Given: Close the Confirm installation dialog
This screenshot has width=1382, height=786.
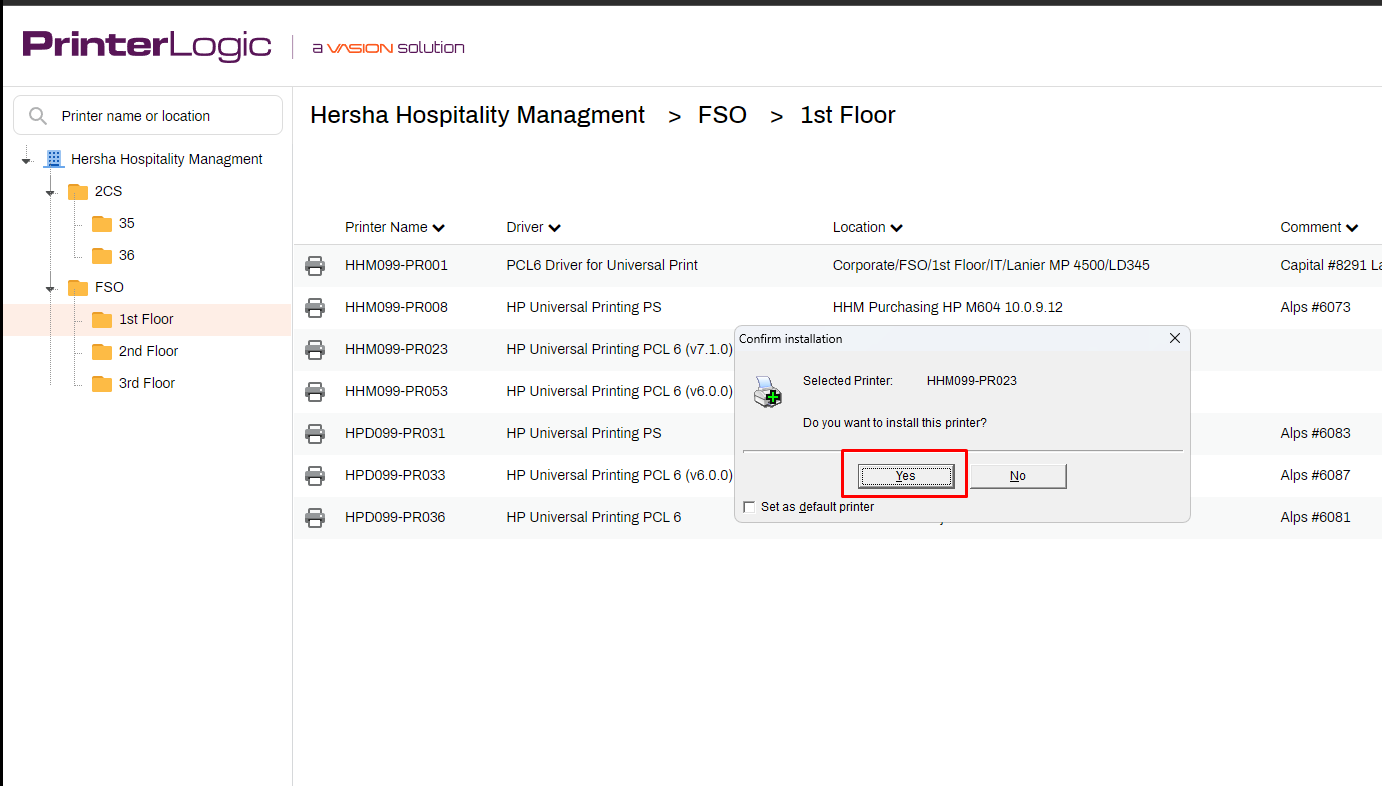Looking at the screenshot, I should pos(1175,338).
